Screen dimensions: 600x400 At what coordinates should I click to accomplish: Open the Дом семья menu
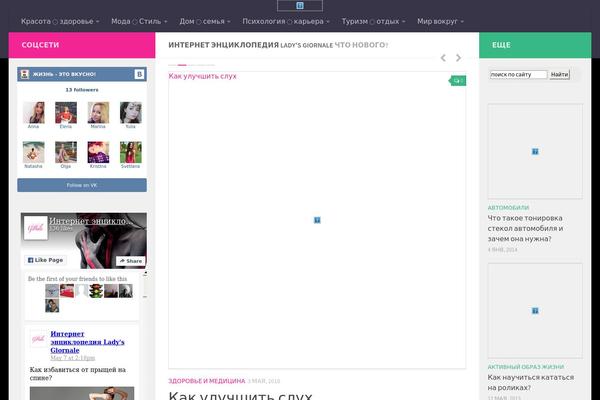(x=205, y=21)
